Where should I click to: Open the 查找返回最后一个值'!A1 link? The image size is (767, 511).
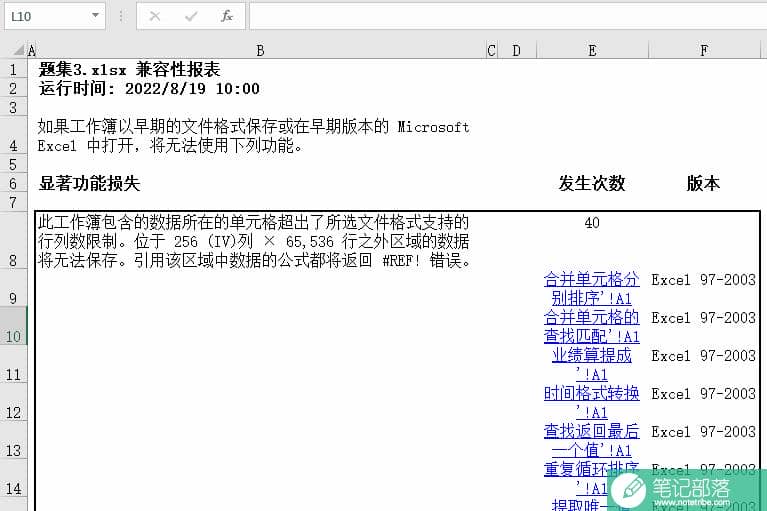click(x=591, y=441)
